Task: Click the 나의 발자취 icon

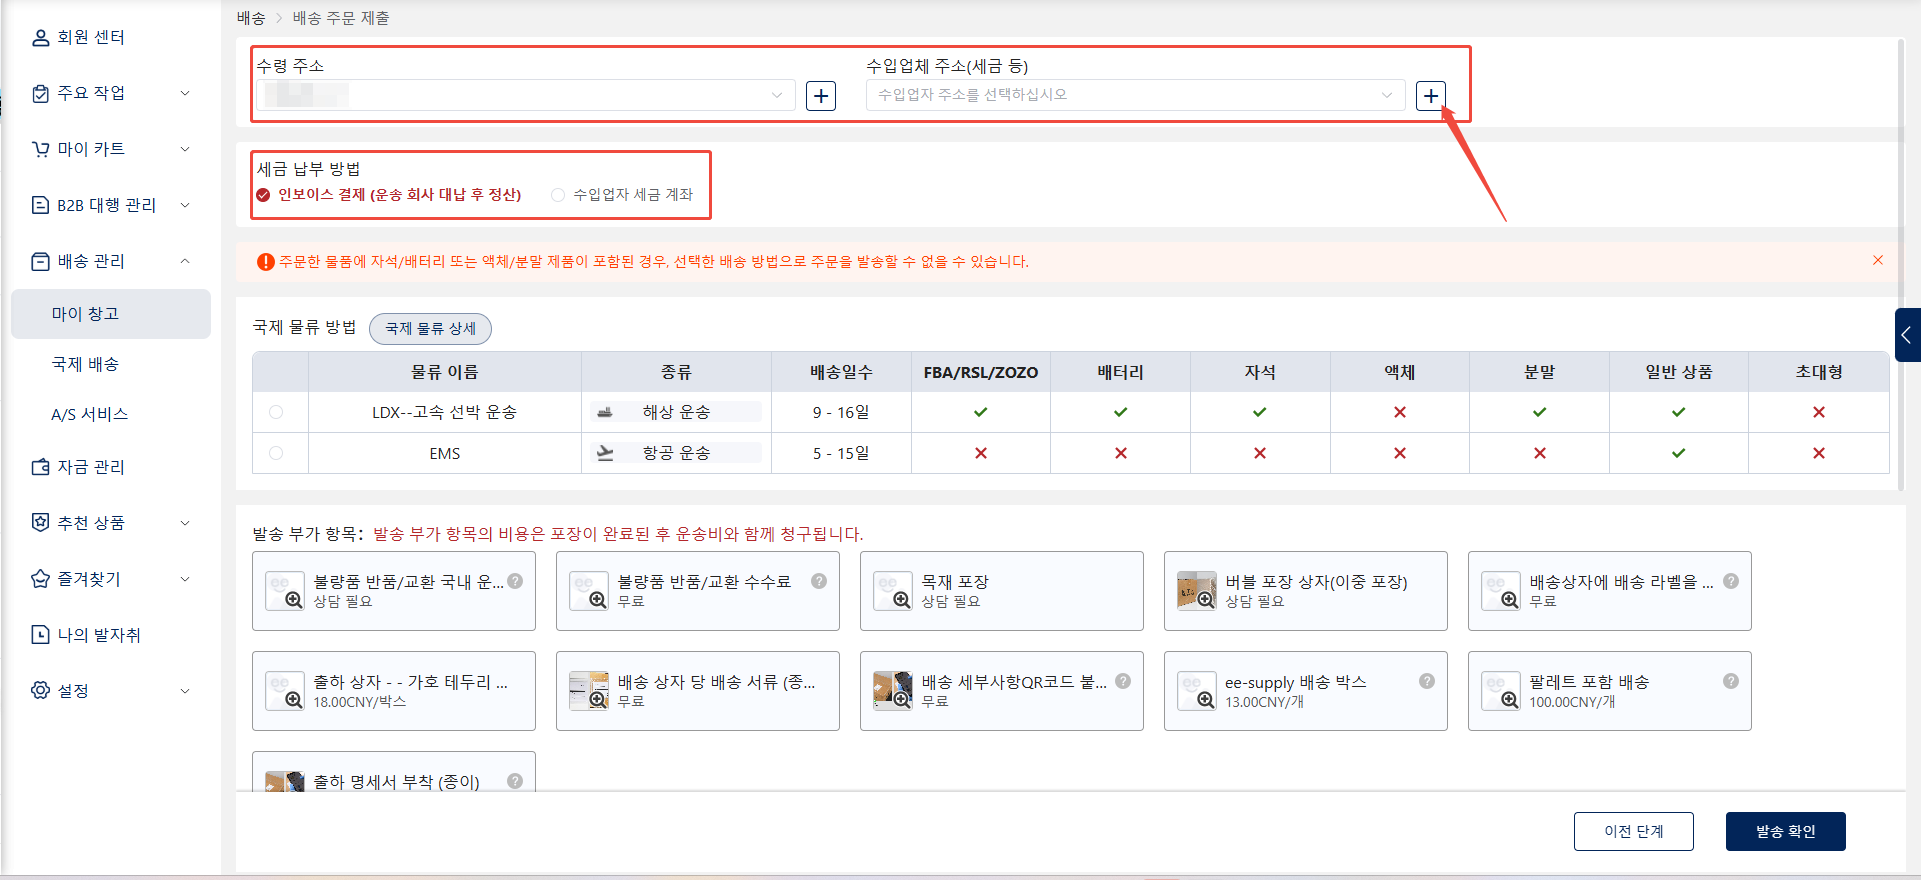Action: coord(40,635)
